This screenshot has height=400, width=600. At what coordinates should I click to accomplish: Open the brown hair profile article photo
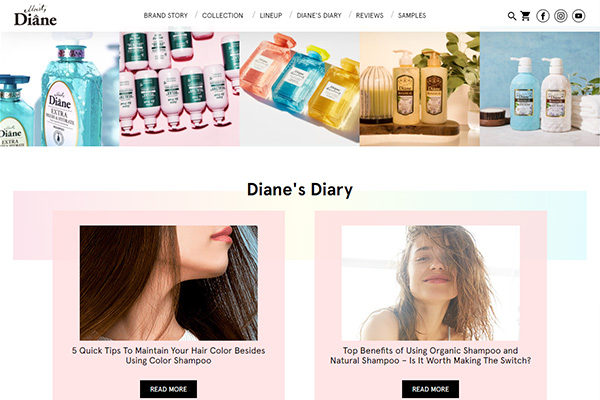tap(169, 283)
